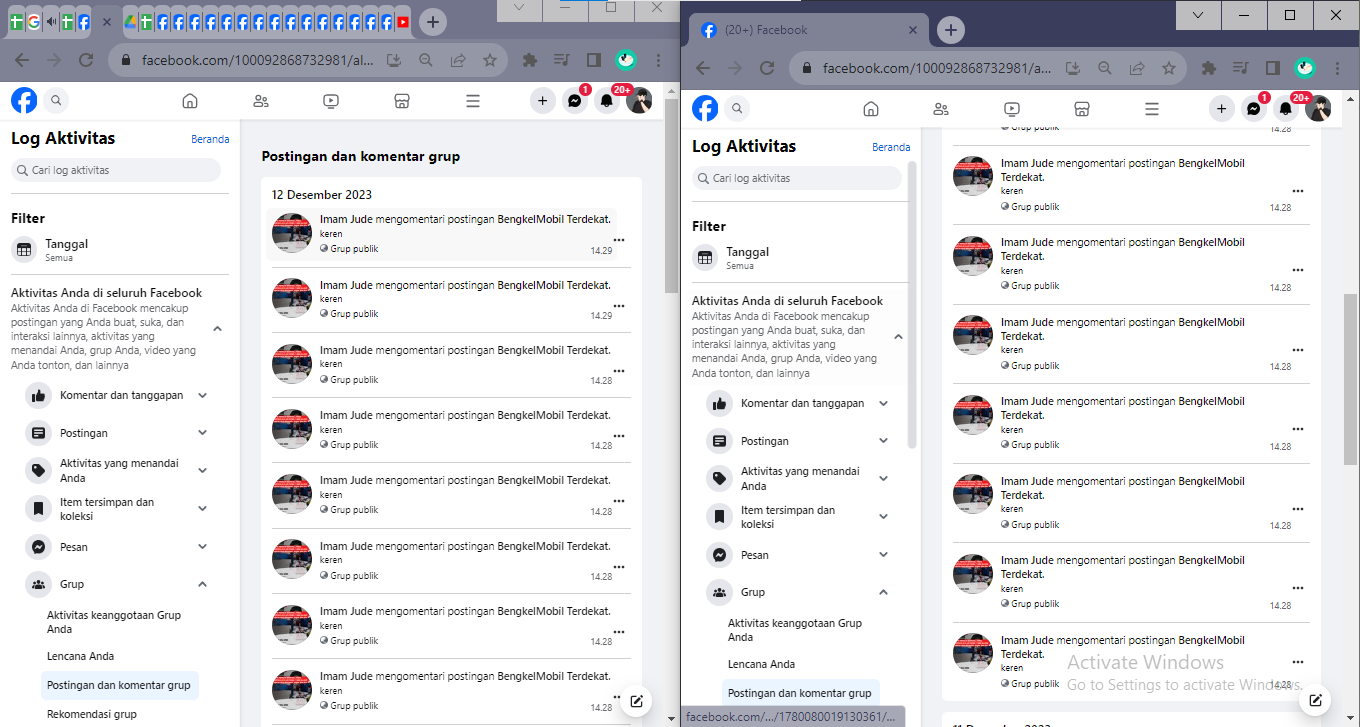Viewport: 1360px width, 727px height.
Task: Select 'Lencana Anda' in the left window
Action: point(81,656)
